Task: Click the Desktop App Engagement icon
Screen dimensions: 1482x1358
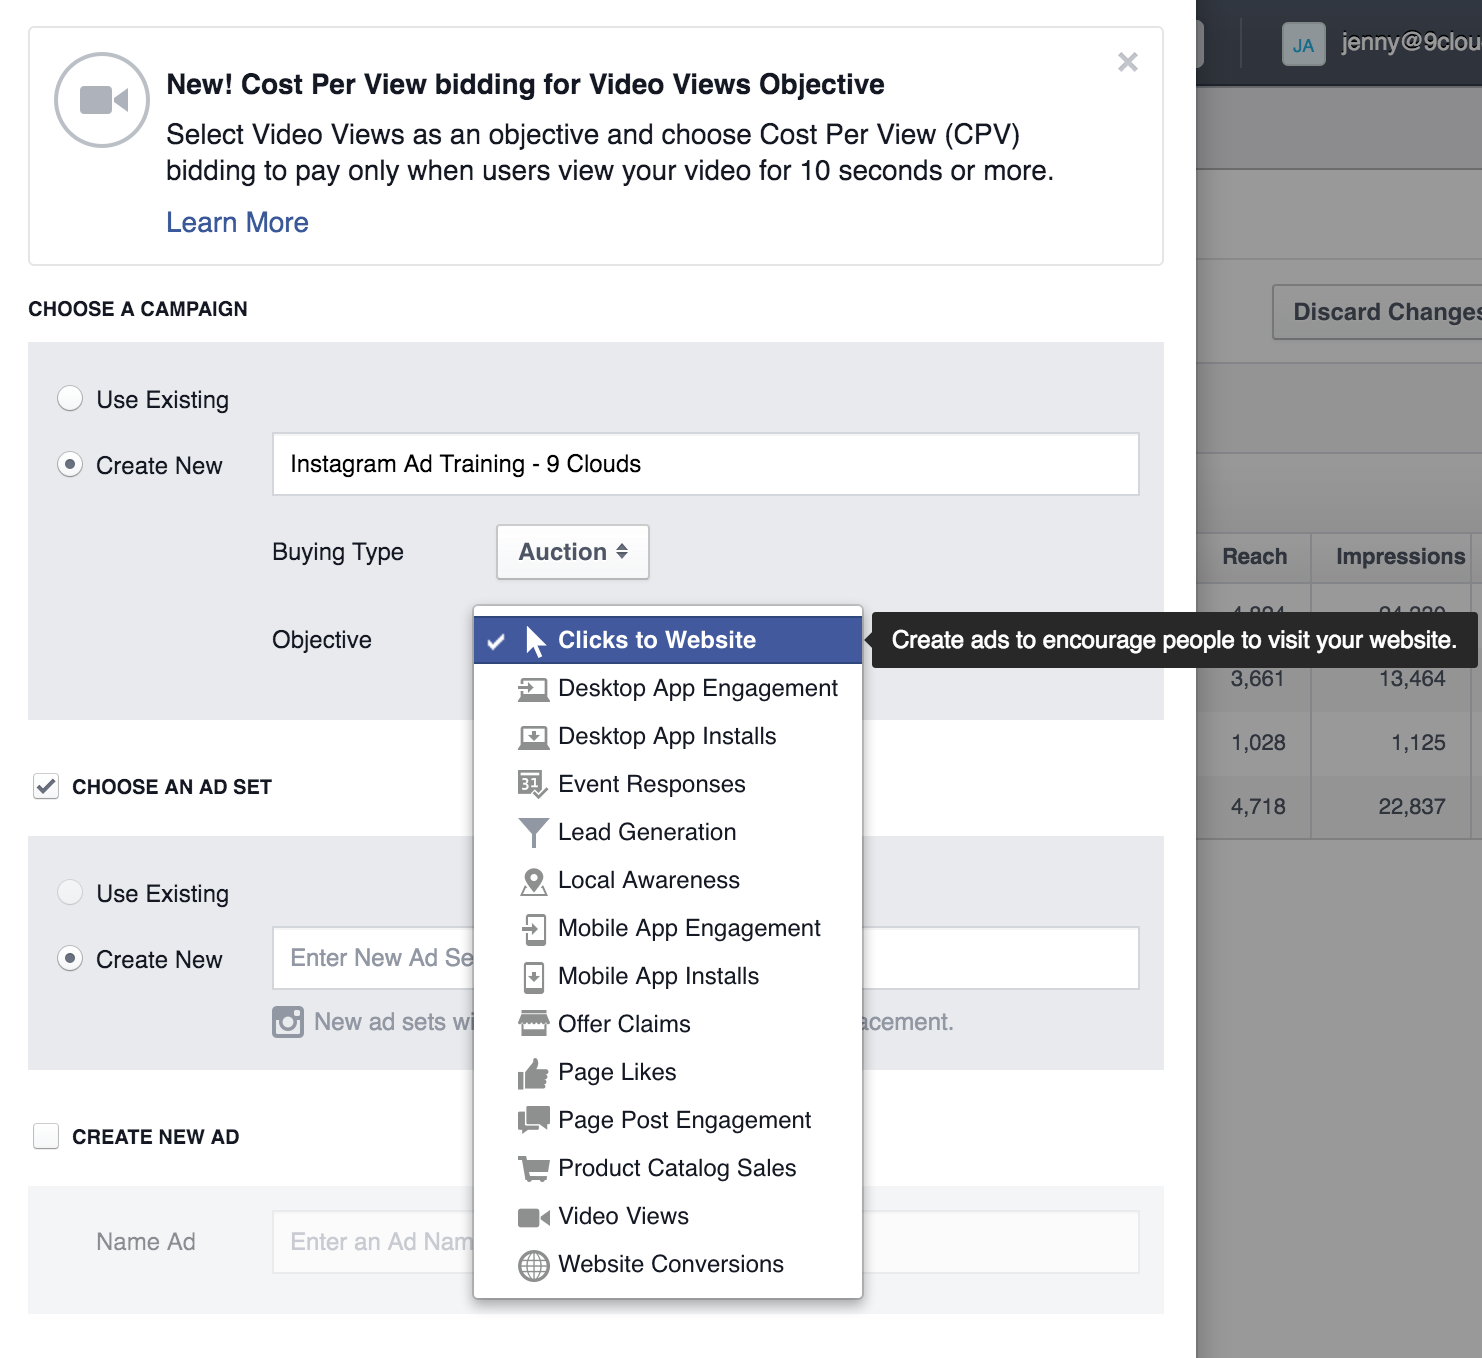Action: [533, 689]
